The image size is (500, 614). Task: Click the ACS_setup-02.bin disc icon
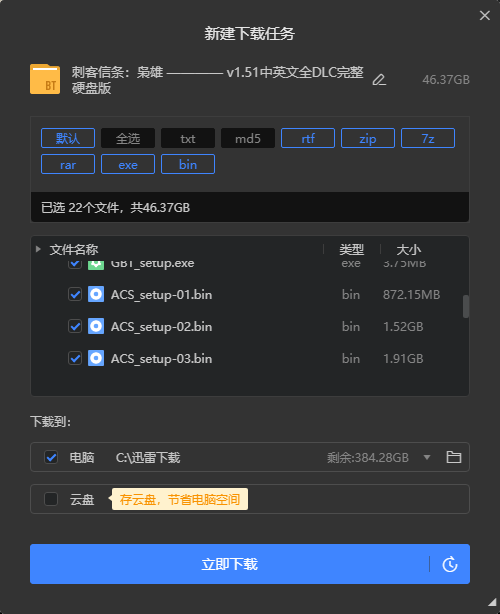click(96, 326)
